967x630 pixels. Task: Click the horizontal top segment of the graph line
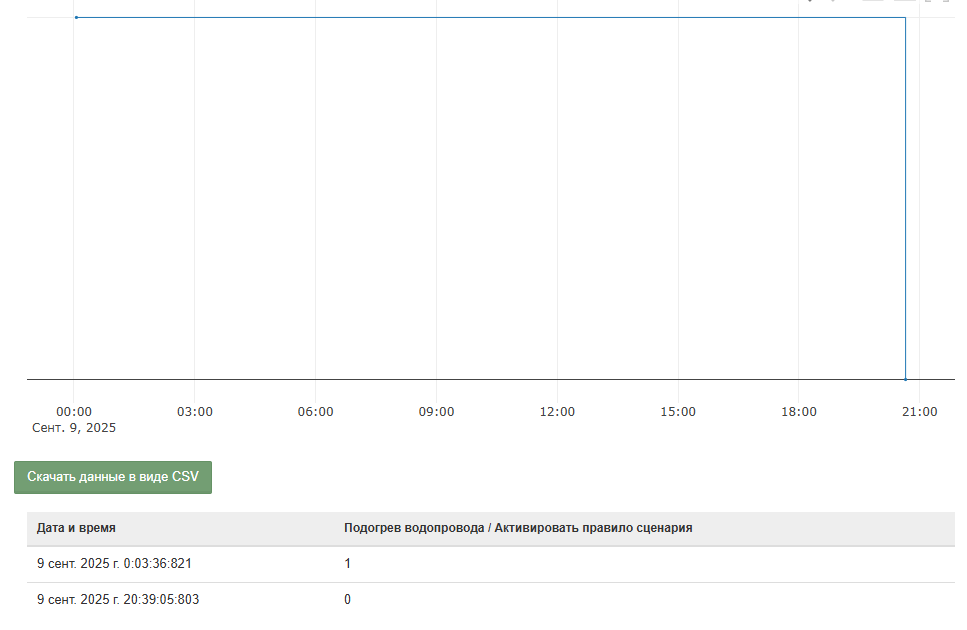point(490,17)
